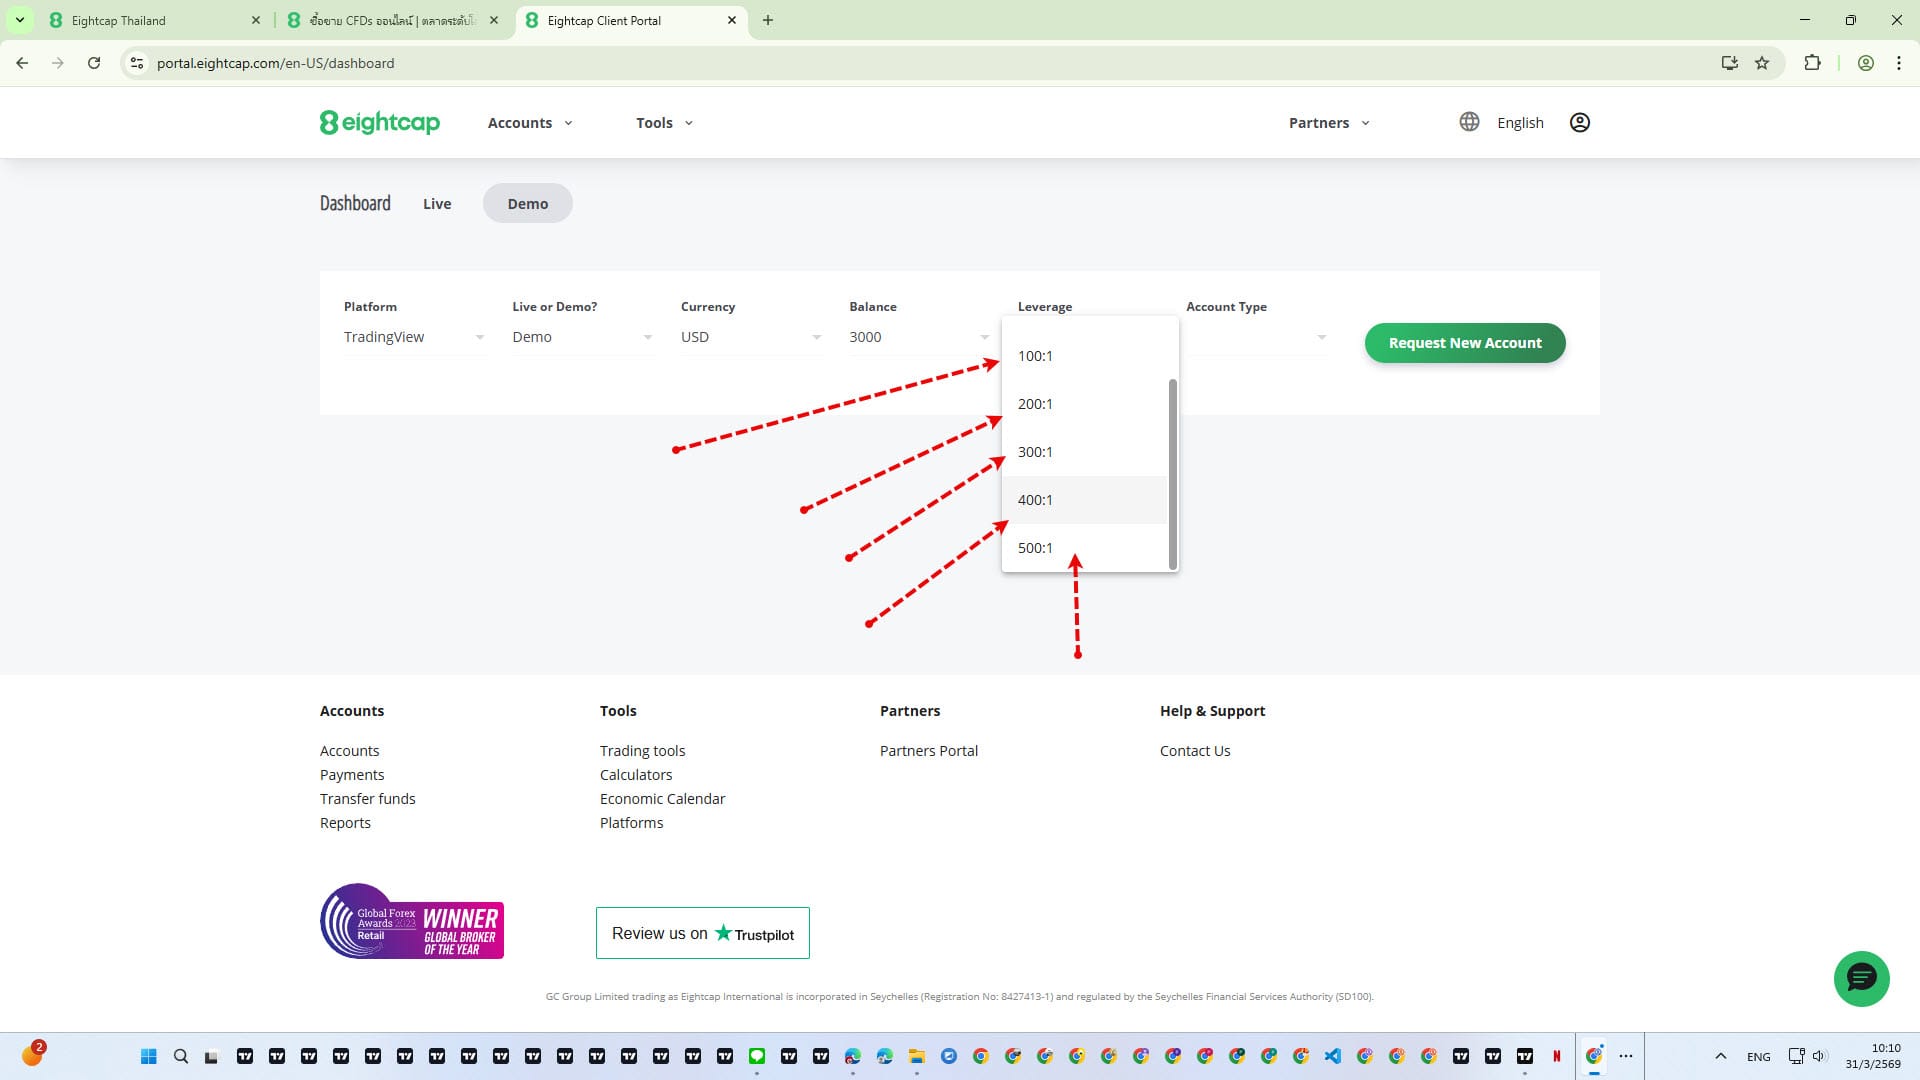This screenshot has height=1080, width=1920.
Task: Open Windows Start menu
Action: coord(149,1056)
